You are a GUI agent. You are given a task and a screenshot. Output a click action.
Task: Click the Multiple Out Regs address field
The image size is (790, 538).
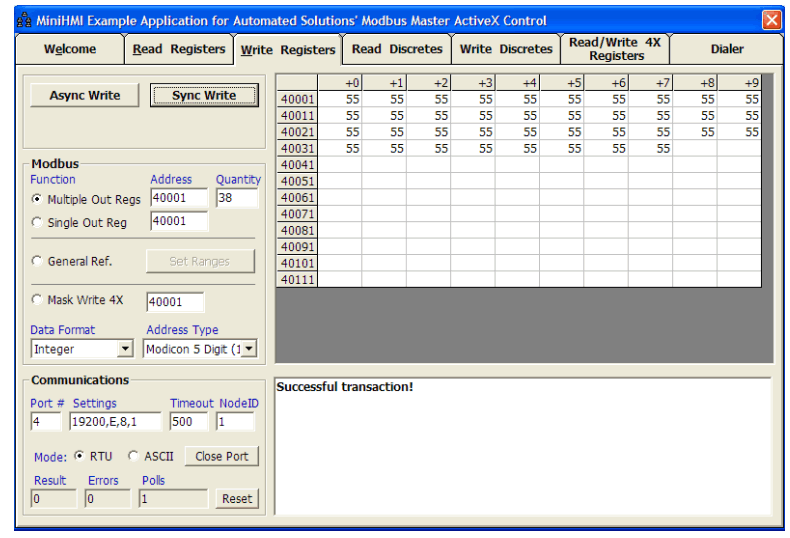tap(179, 198)
